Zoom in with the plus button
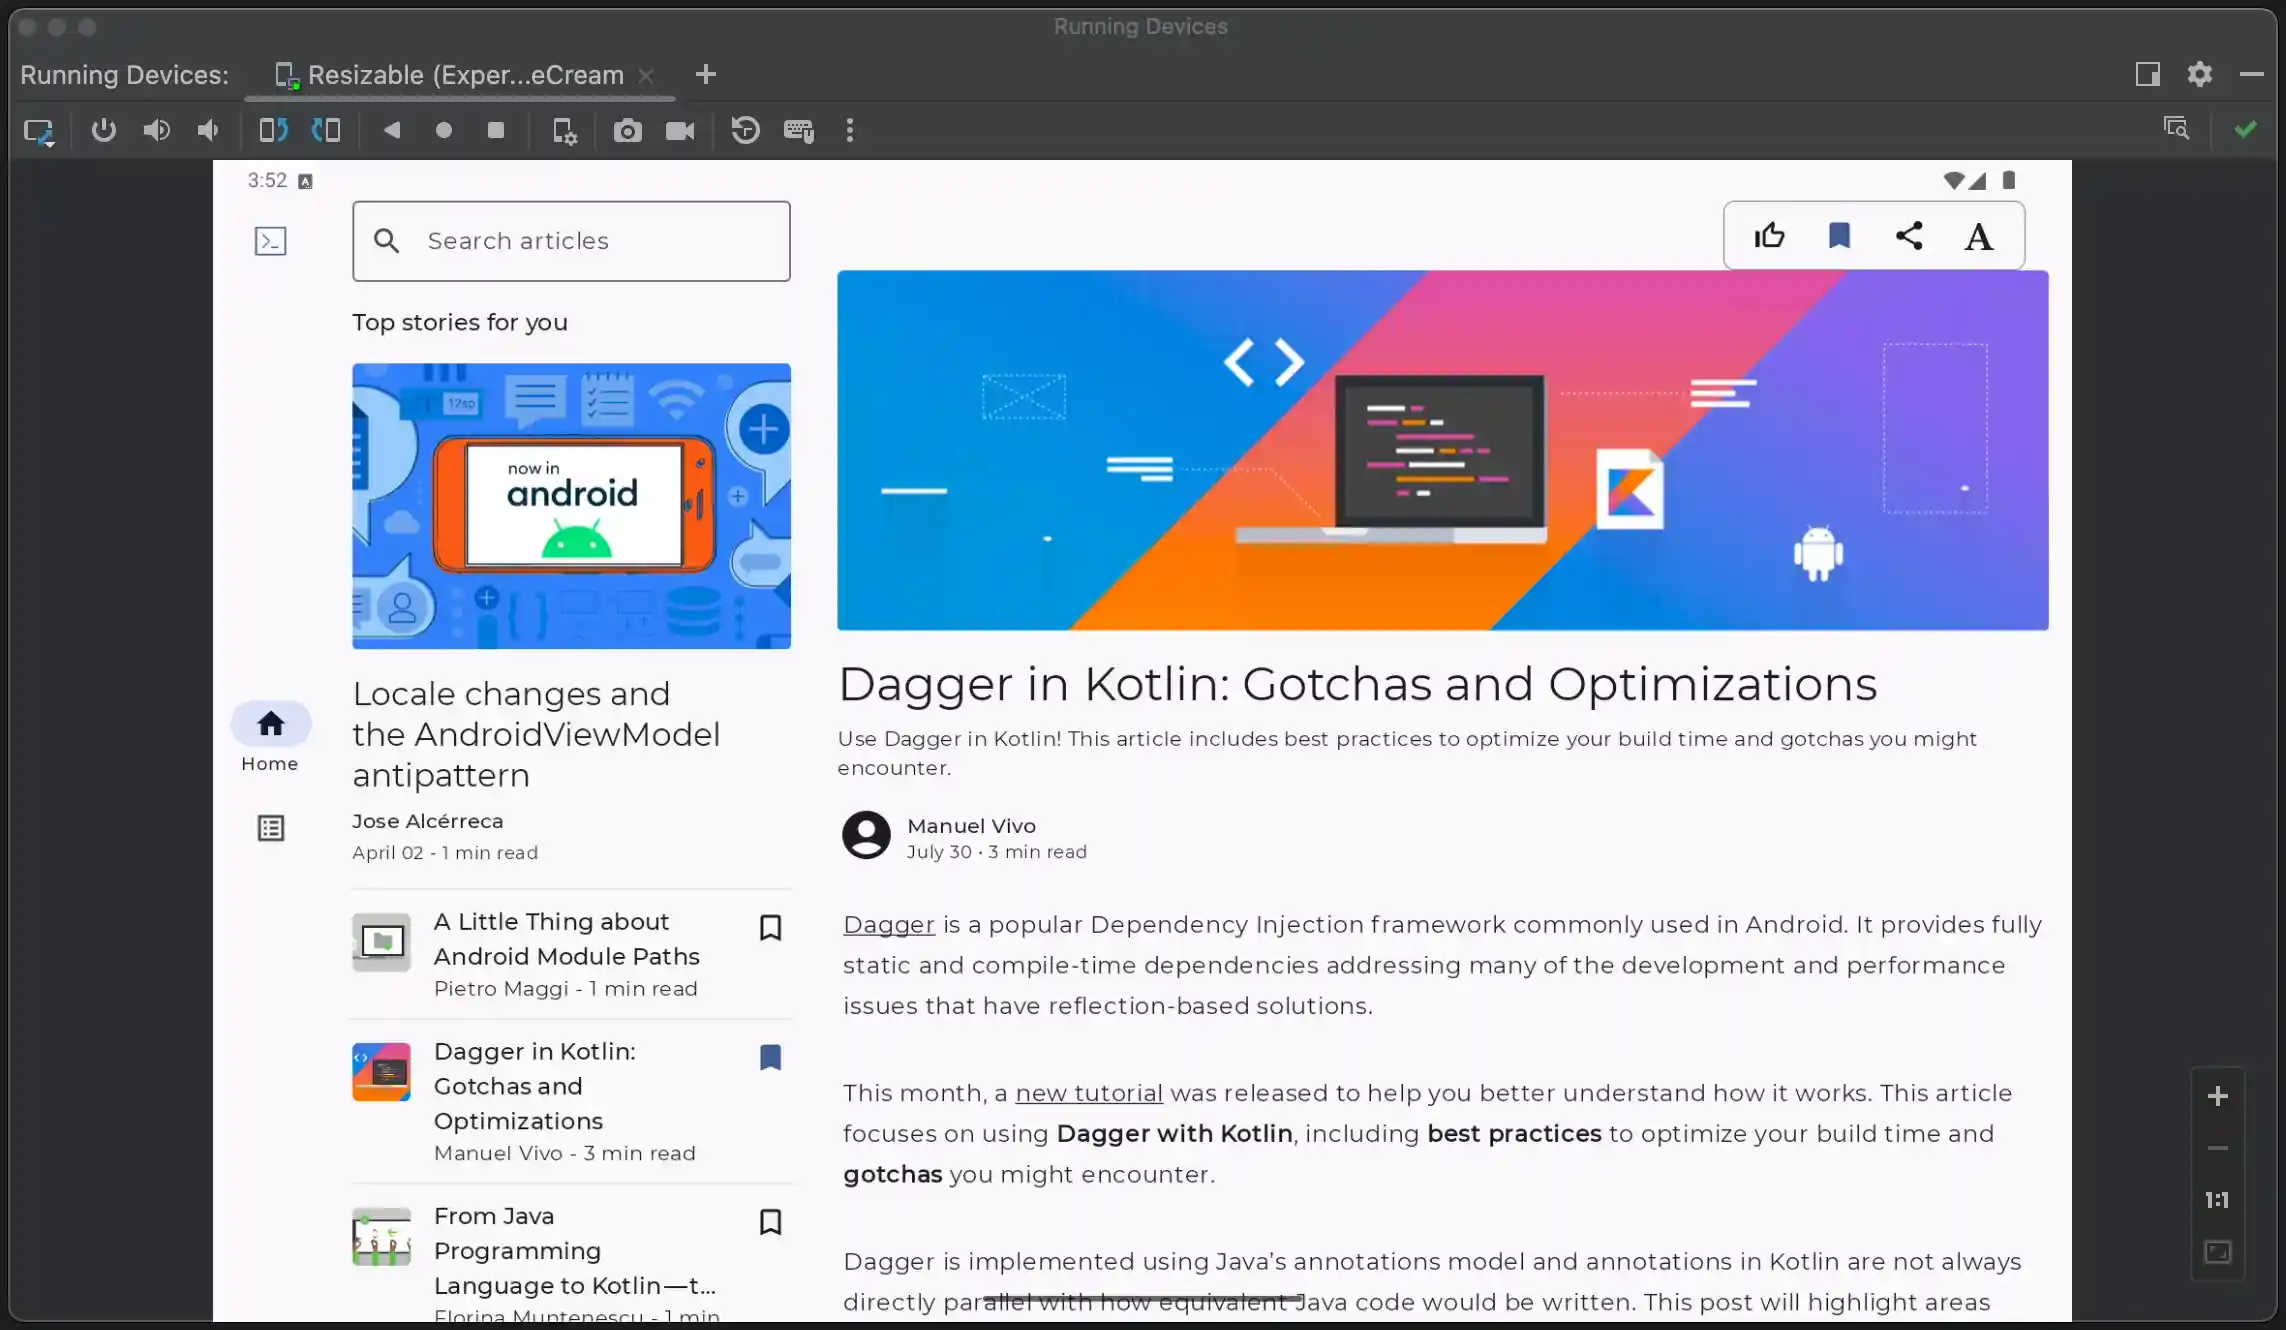This screenshot has width=2286, height=1330. pos(2217,1097)
